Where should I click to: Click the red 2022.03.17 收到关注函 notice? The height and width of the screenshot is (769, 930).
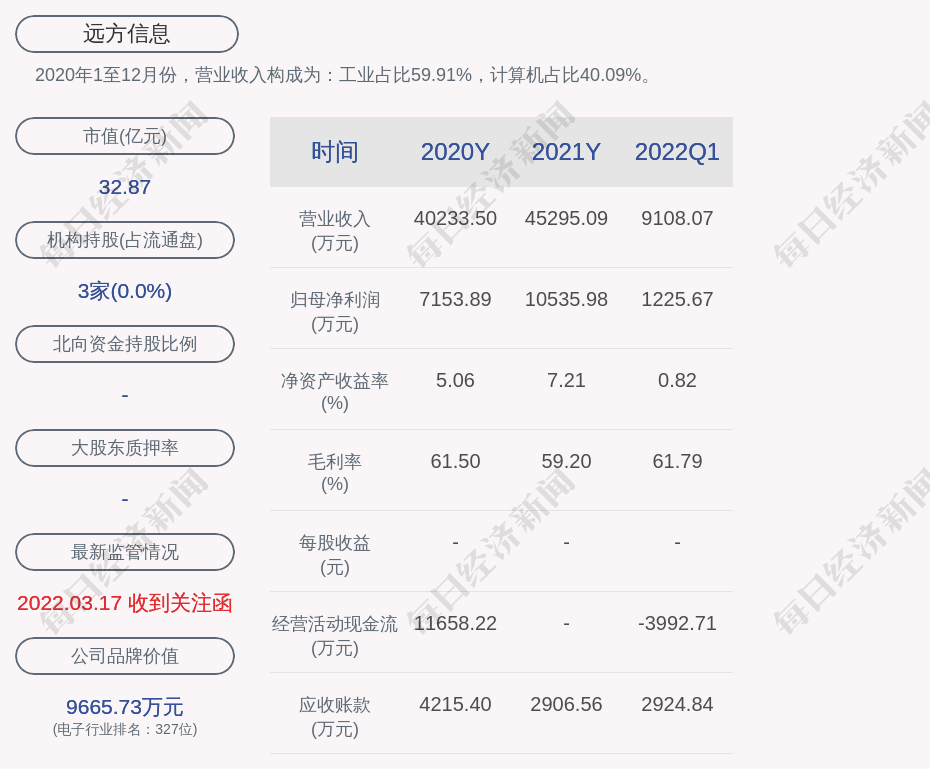pyautogui.click(x=125, y=604)
